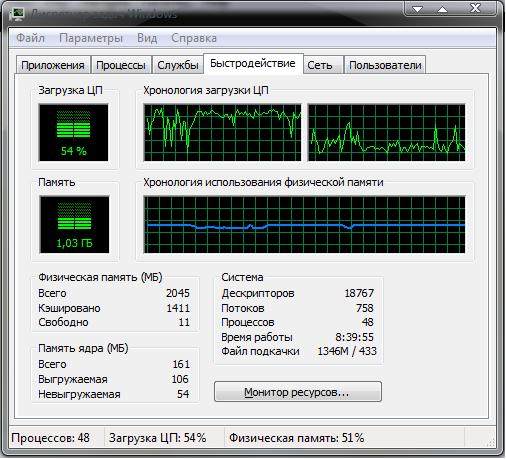Click the Монитор ресурсов button
This screenshot has width=506, height=459.
point(298,392)
